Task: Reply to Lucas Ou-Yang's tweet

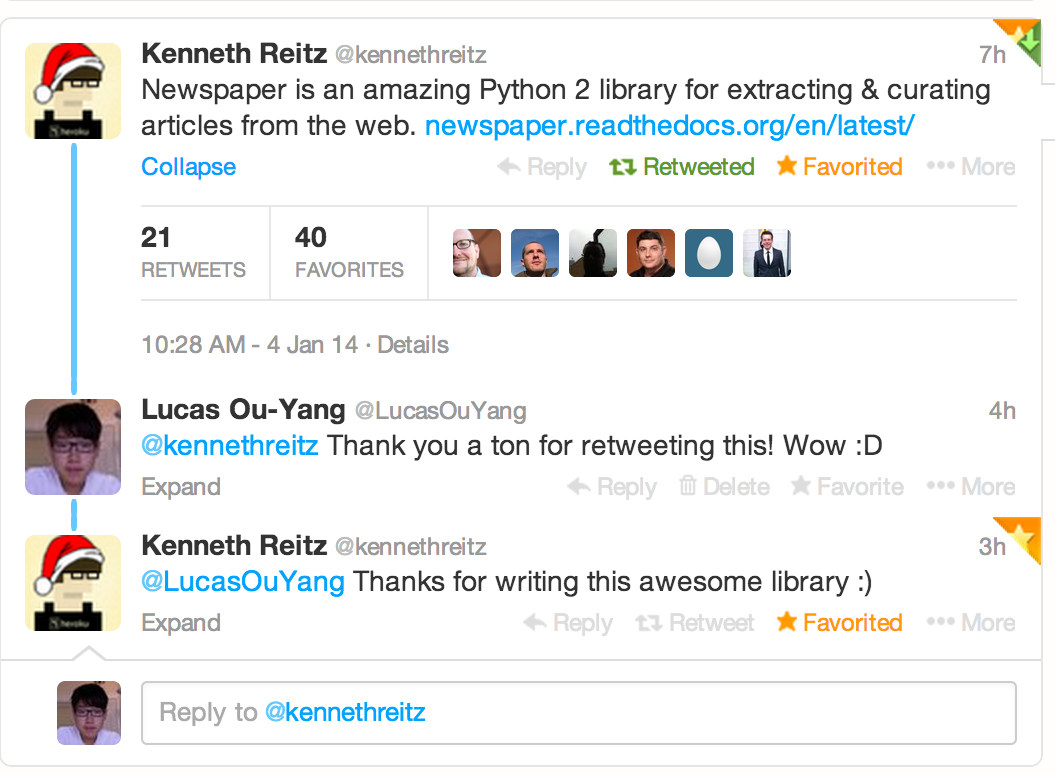Action: (612, 487)
